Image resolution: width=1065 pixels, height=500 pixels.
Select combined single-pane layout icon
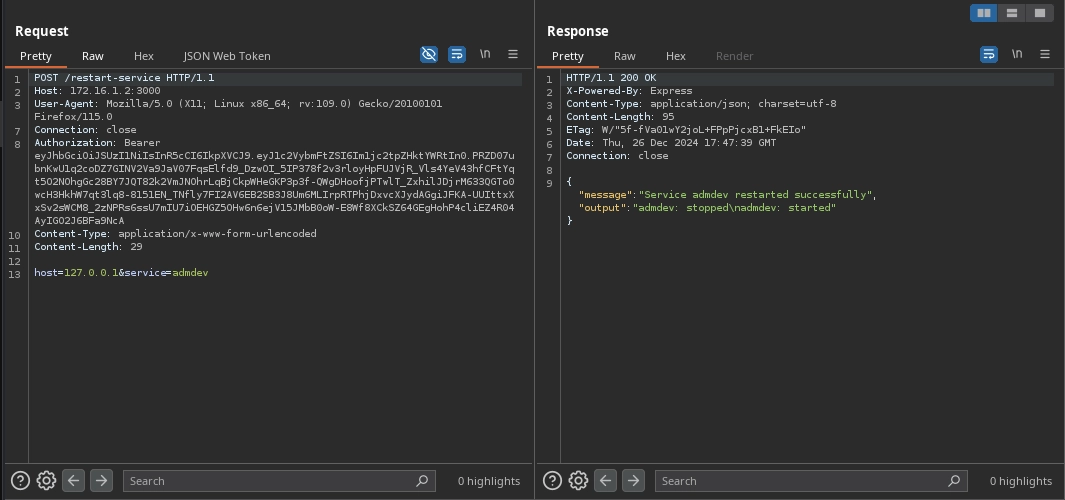point(1040,13)
